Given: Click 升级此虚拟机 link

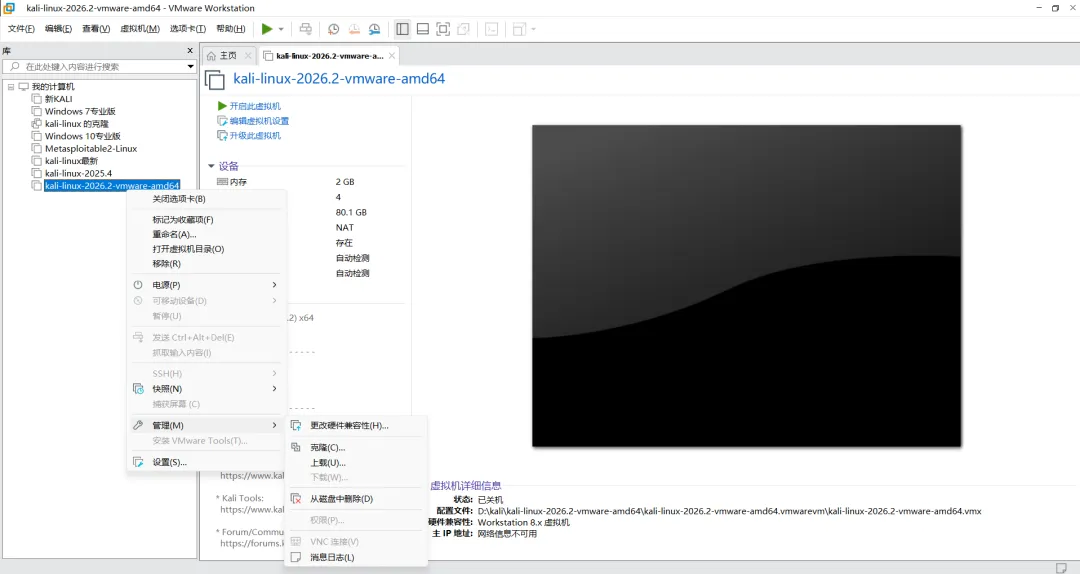Looking at the screenshot, I should click(x=255, y=136).
